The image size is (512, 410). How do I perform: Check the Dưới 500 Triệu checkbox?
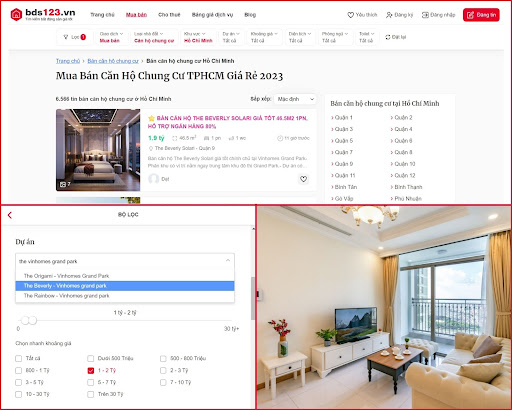pyautogui.click(x=91, y=358)
